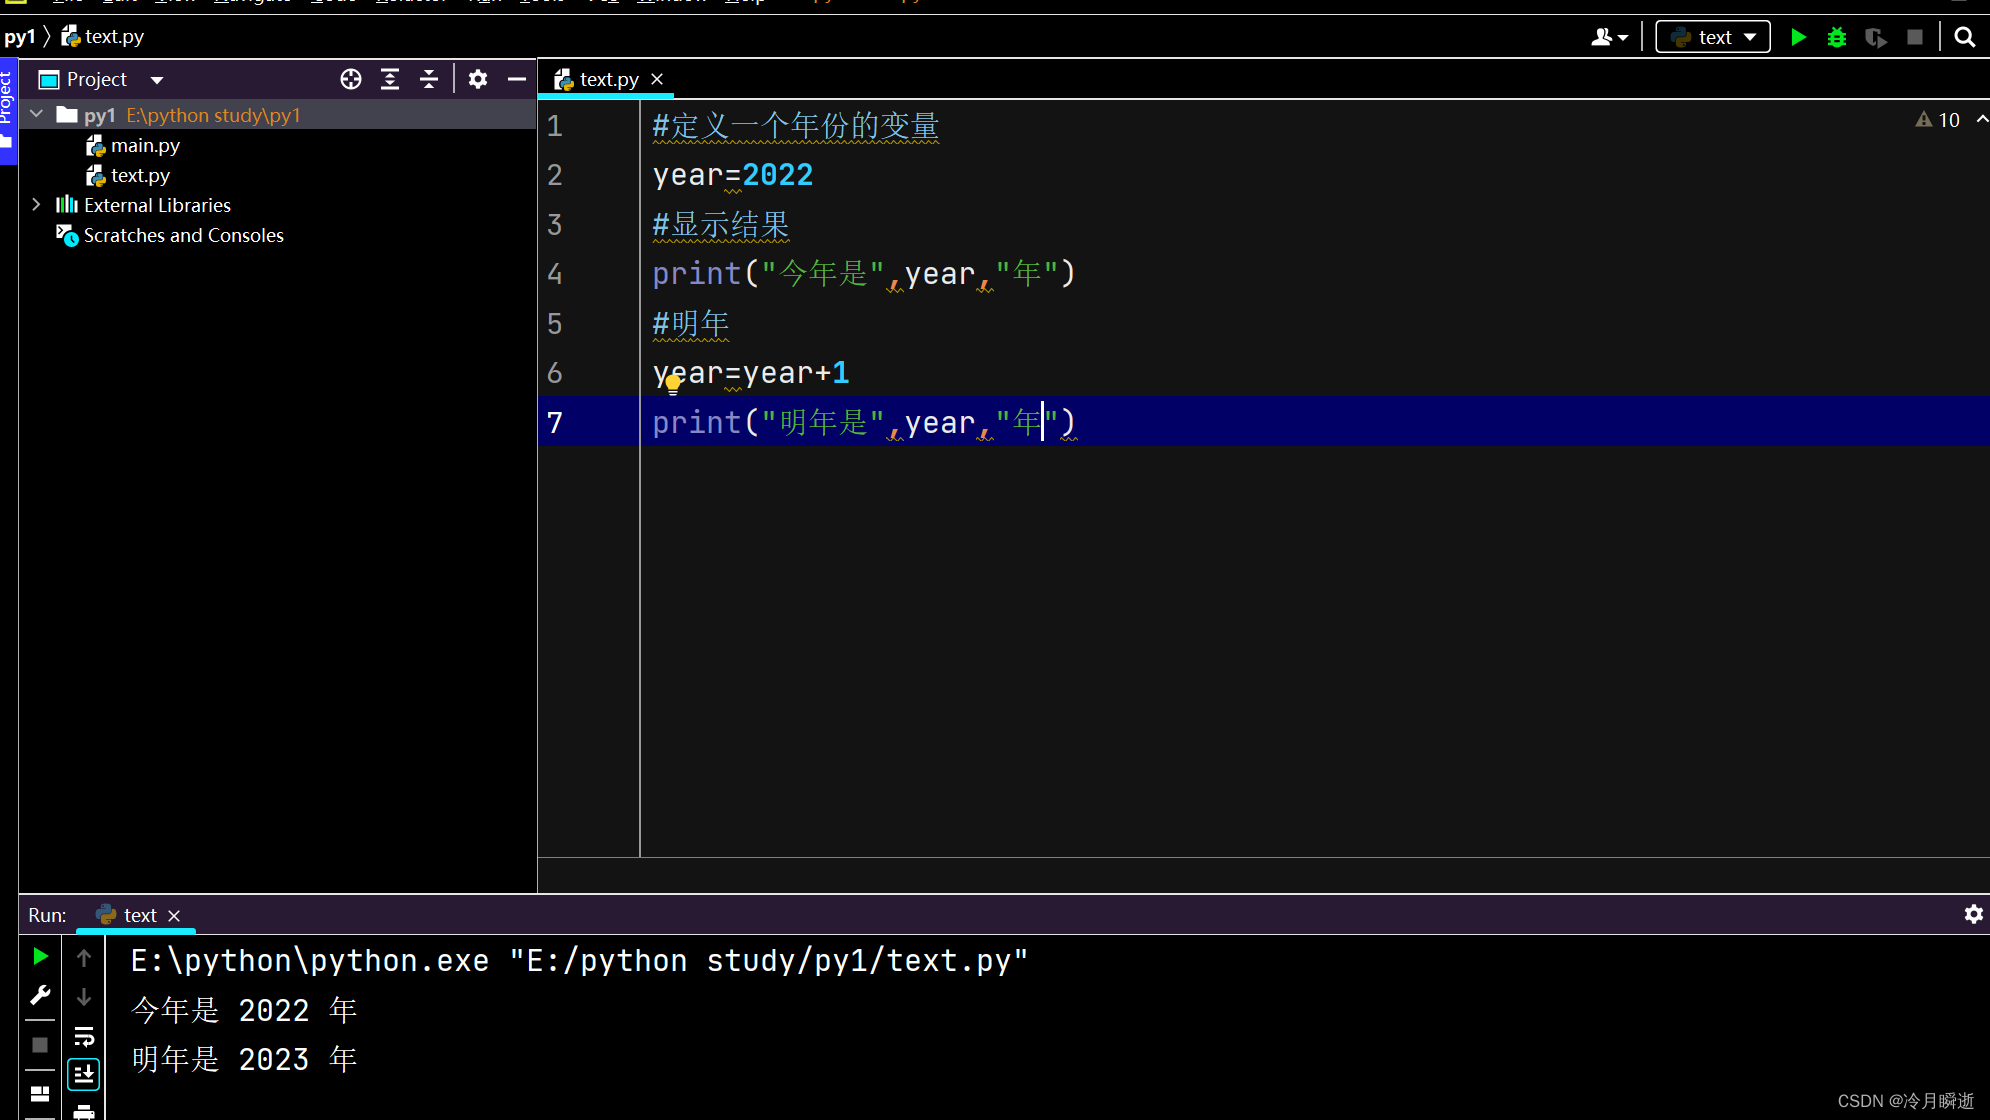Click the 10 warnings indicator
Screen dimensions: 1990x1120
[1940, 119]
